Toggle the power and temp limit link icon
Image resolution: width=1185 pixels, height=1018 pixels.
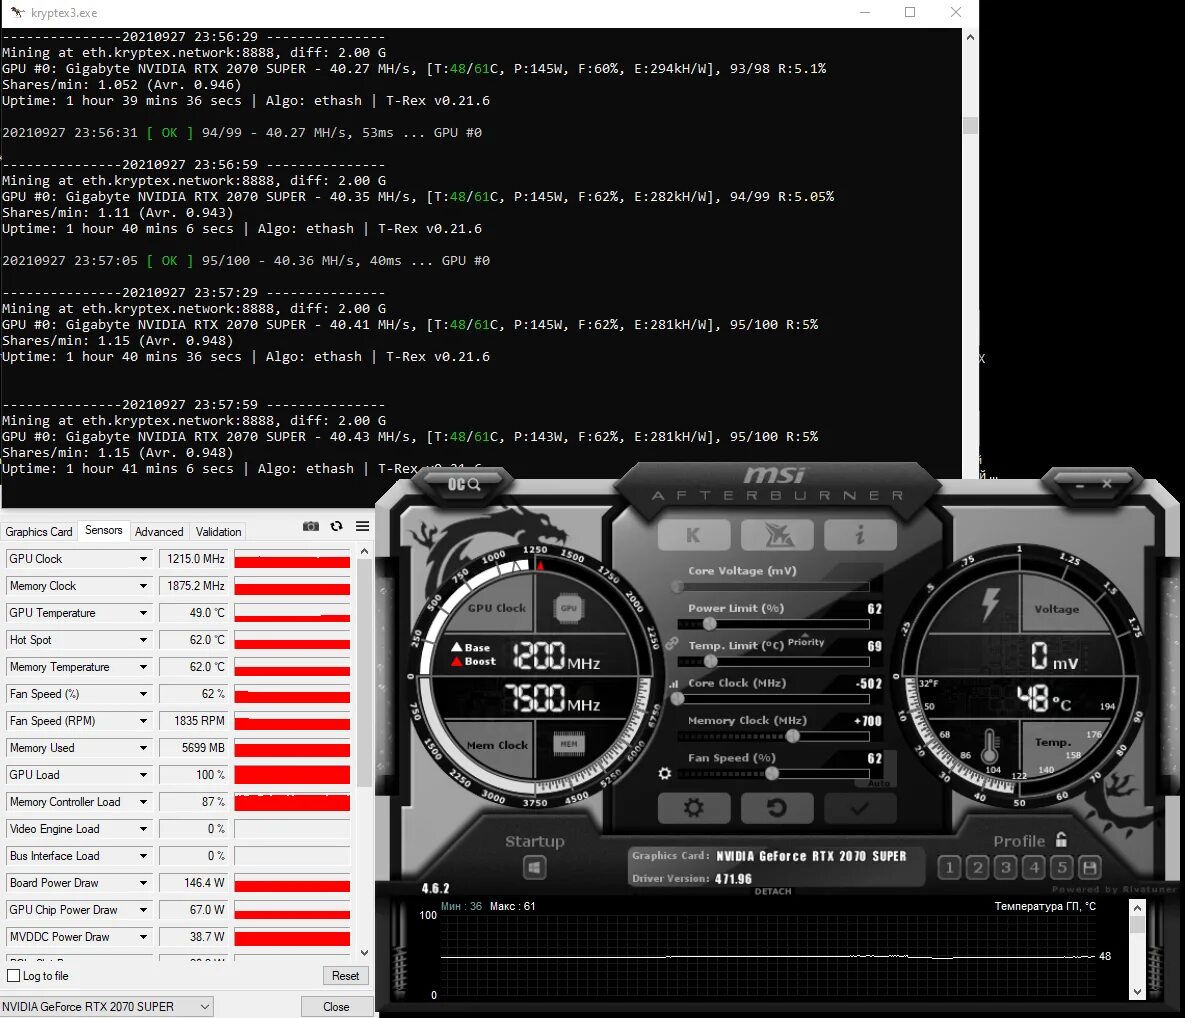[x=671, y=643]
